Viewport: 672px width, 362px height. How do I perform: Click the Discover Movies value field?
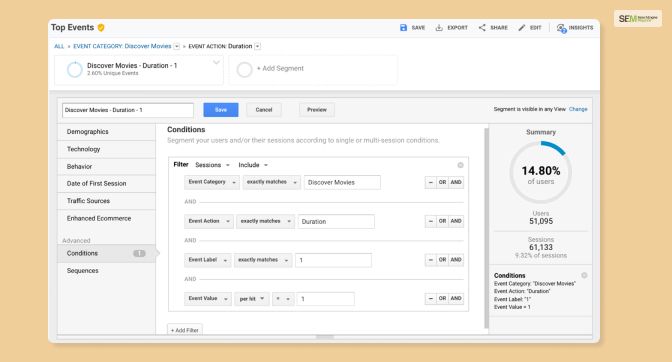tap(342, 182)
